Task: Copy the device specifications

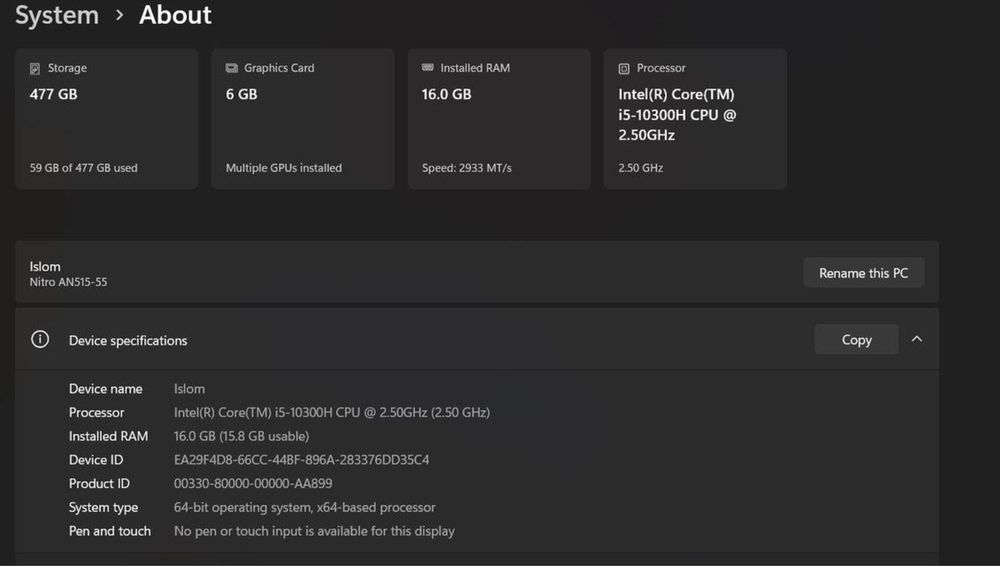Action: pos(856,339)
